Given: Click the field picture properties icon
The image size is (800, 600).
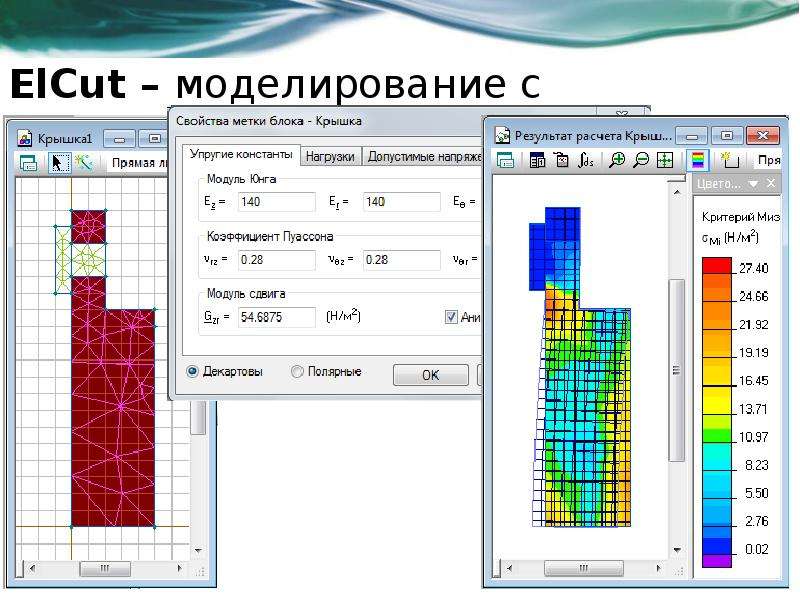Looking at the screenshot, I should tap(537, 161).
